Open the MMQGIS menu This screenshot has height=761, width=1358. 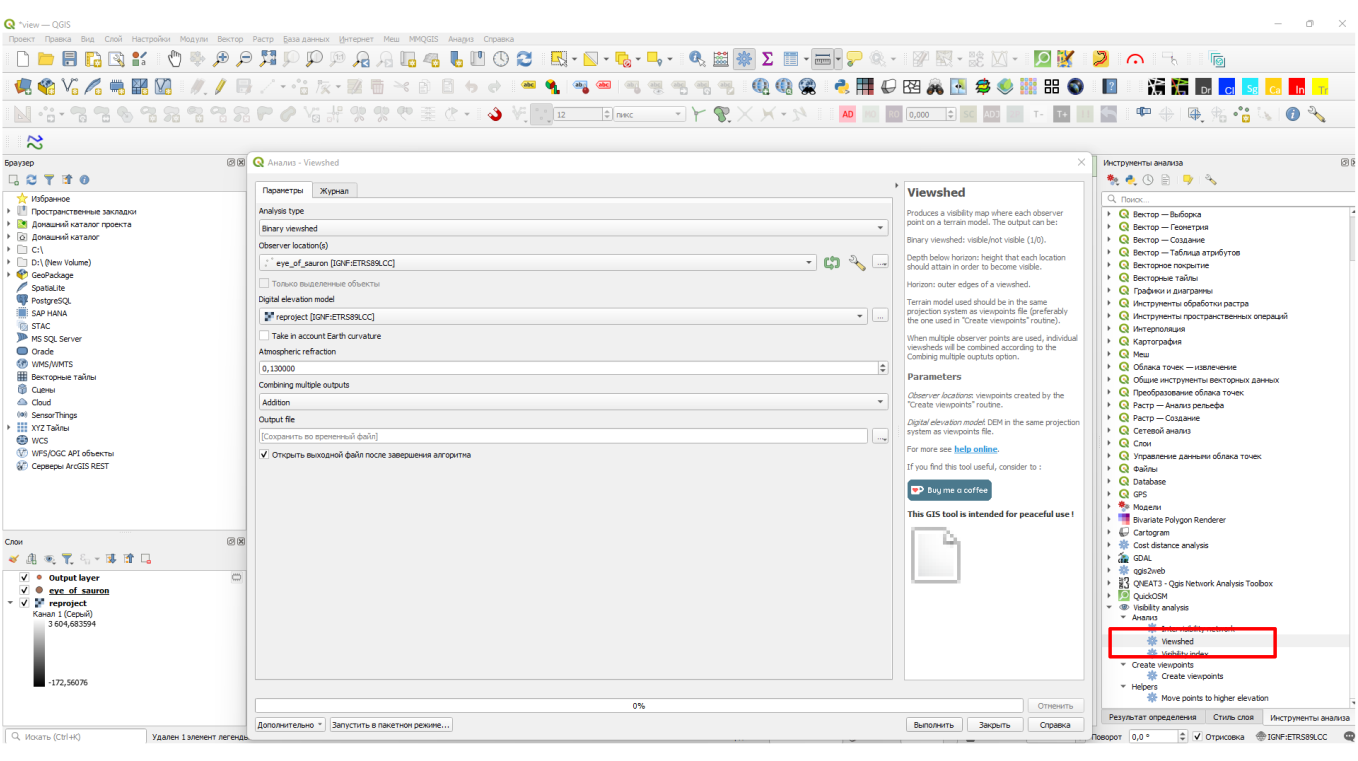423,39
